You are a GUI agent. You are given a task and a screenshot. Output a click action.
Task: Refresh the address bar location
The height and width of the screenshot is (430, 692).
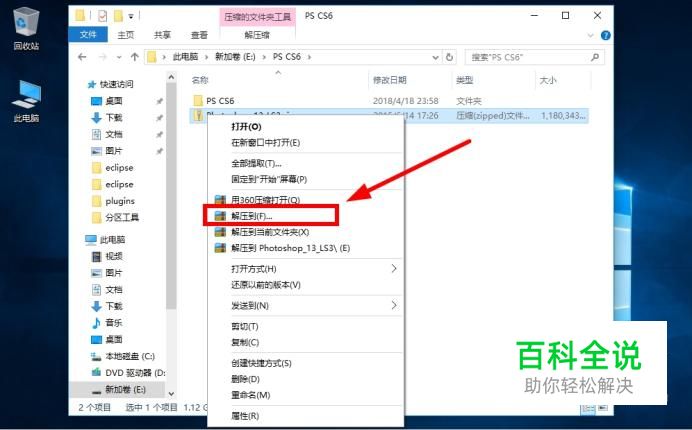pyautogui.click(x=449, y=57)
